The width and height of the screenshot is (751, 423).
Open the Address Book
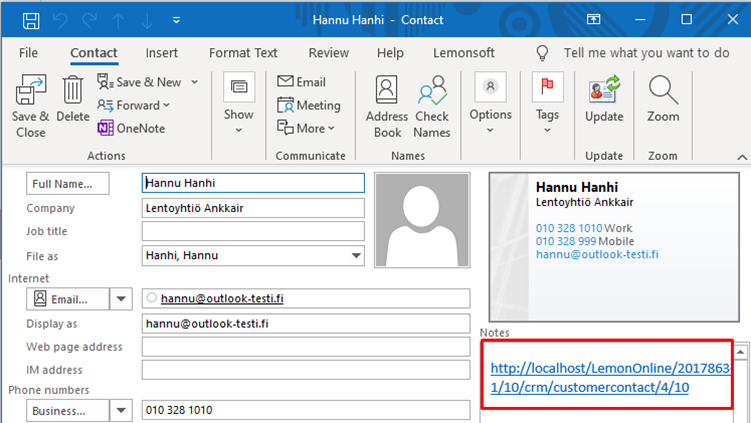point(387,106)
